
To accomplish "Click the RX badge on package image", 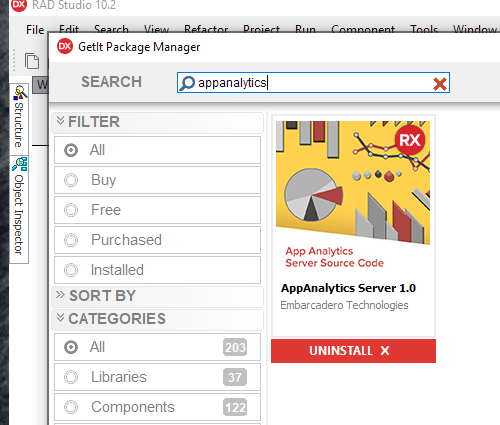I will 410,140.
